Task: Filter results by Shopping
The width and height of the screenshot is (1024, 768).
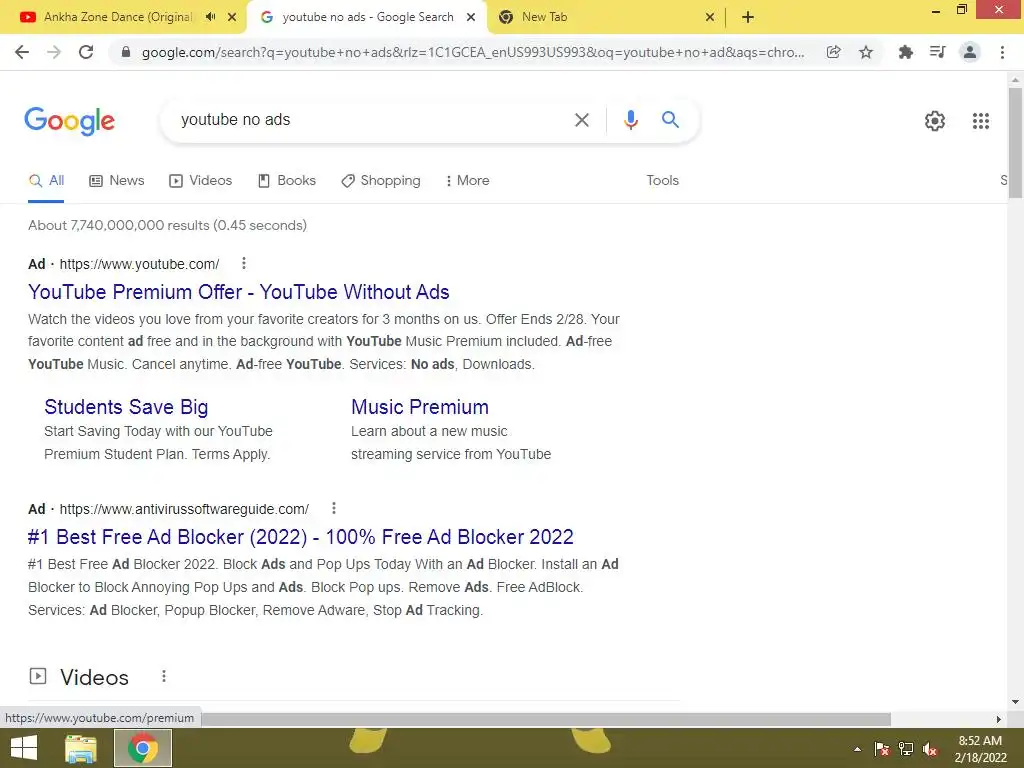Action: coord(381,181)
